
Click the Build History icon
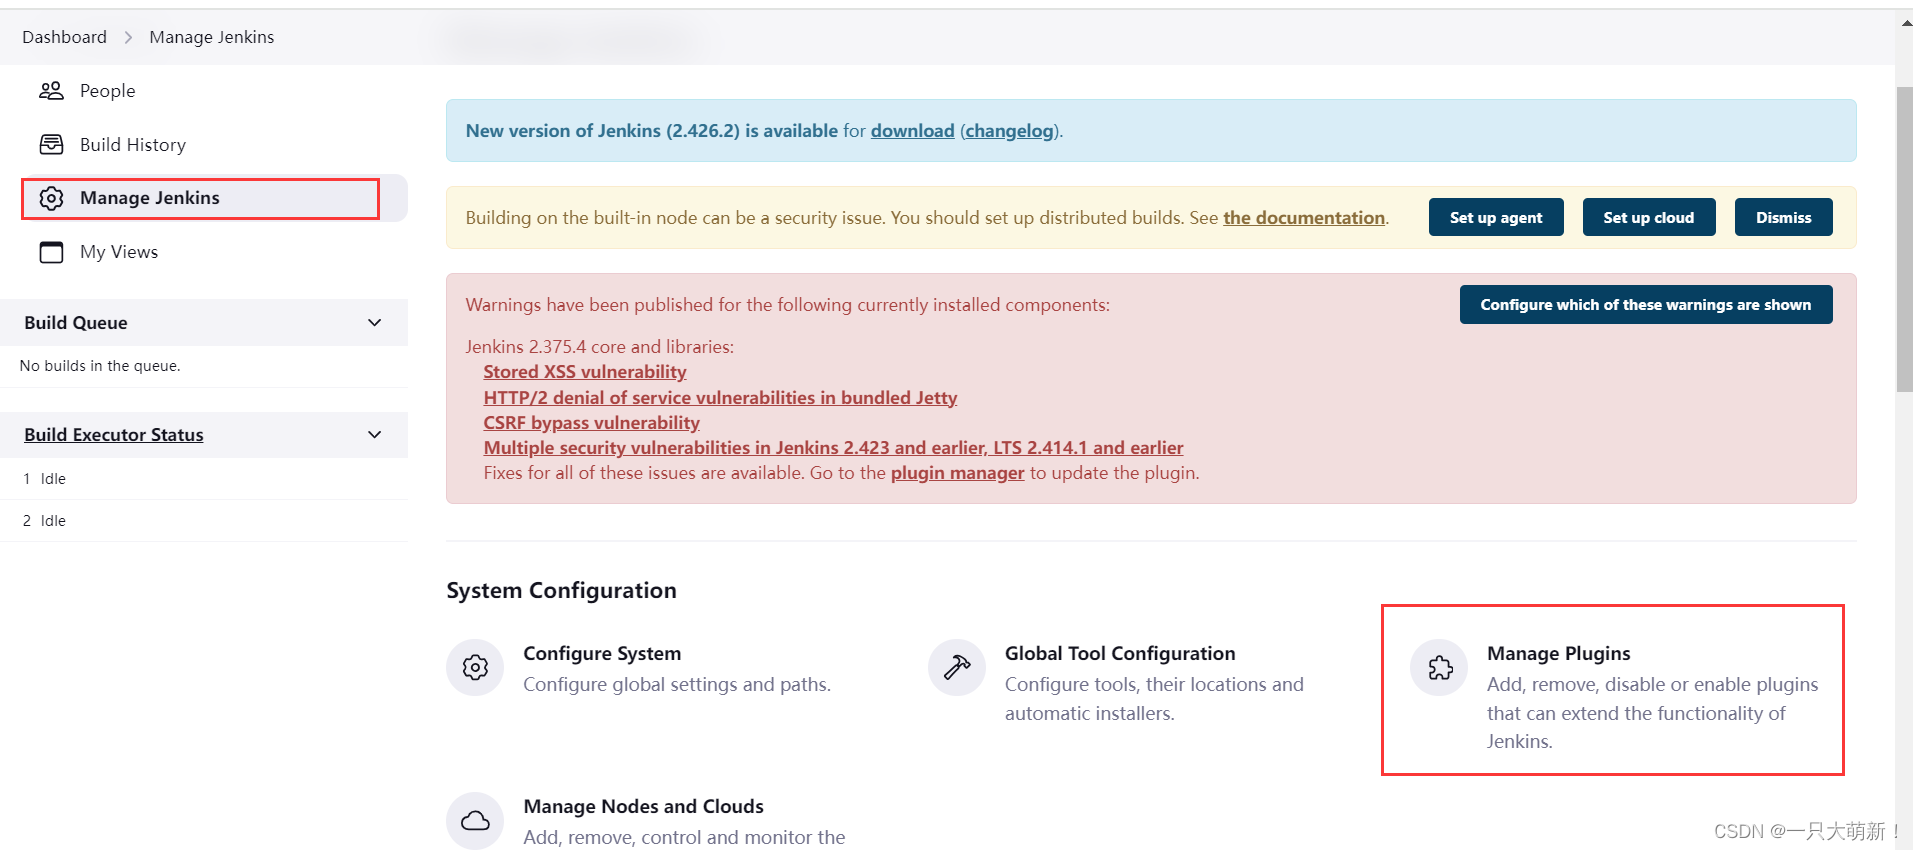(51, 145)
